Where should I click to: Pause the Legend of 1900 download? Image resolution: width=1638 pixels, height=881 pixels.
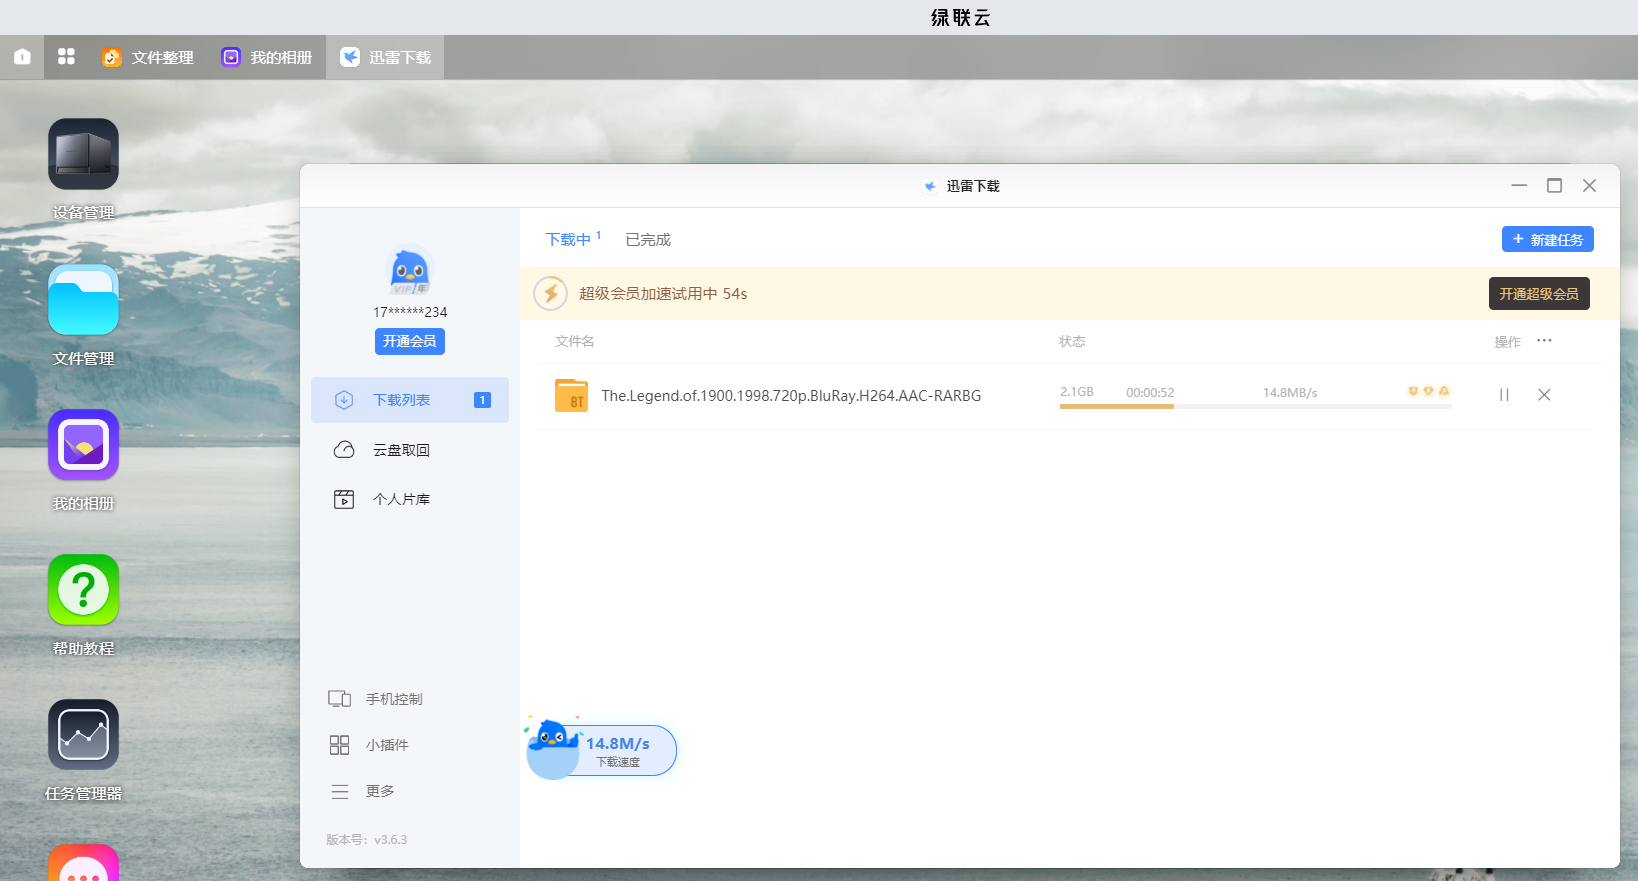(x=1504, y=395)
